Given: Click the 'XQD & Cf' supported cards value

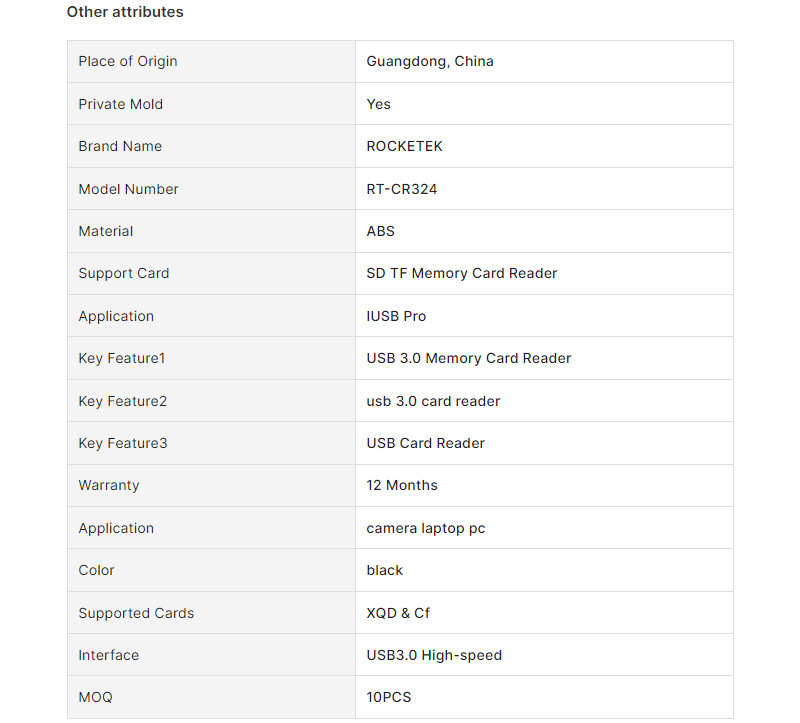Looking at the screenshot, I should (x=398, y=613).
